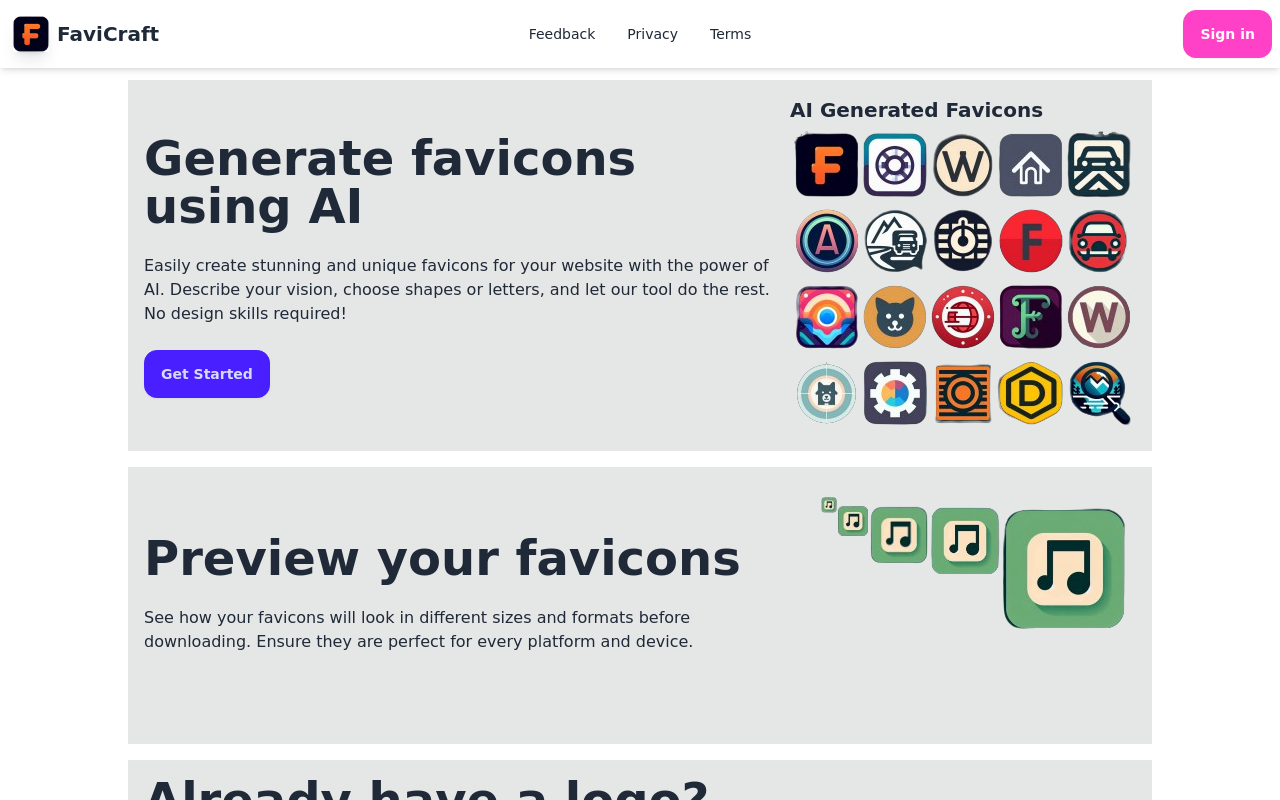Click the FaviCraft brand name text
This screenshot has height=800, width=1280.
coord(108,34)
